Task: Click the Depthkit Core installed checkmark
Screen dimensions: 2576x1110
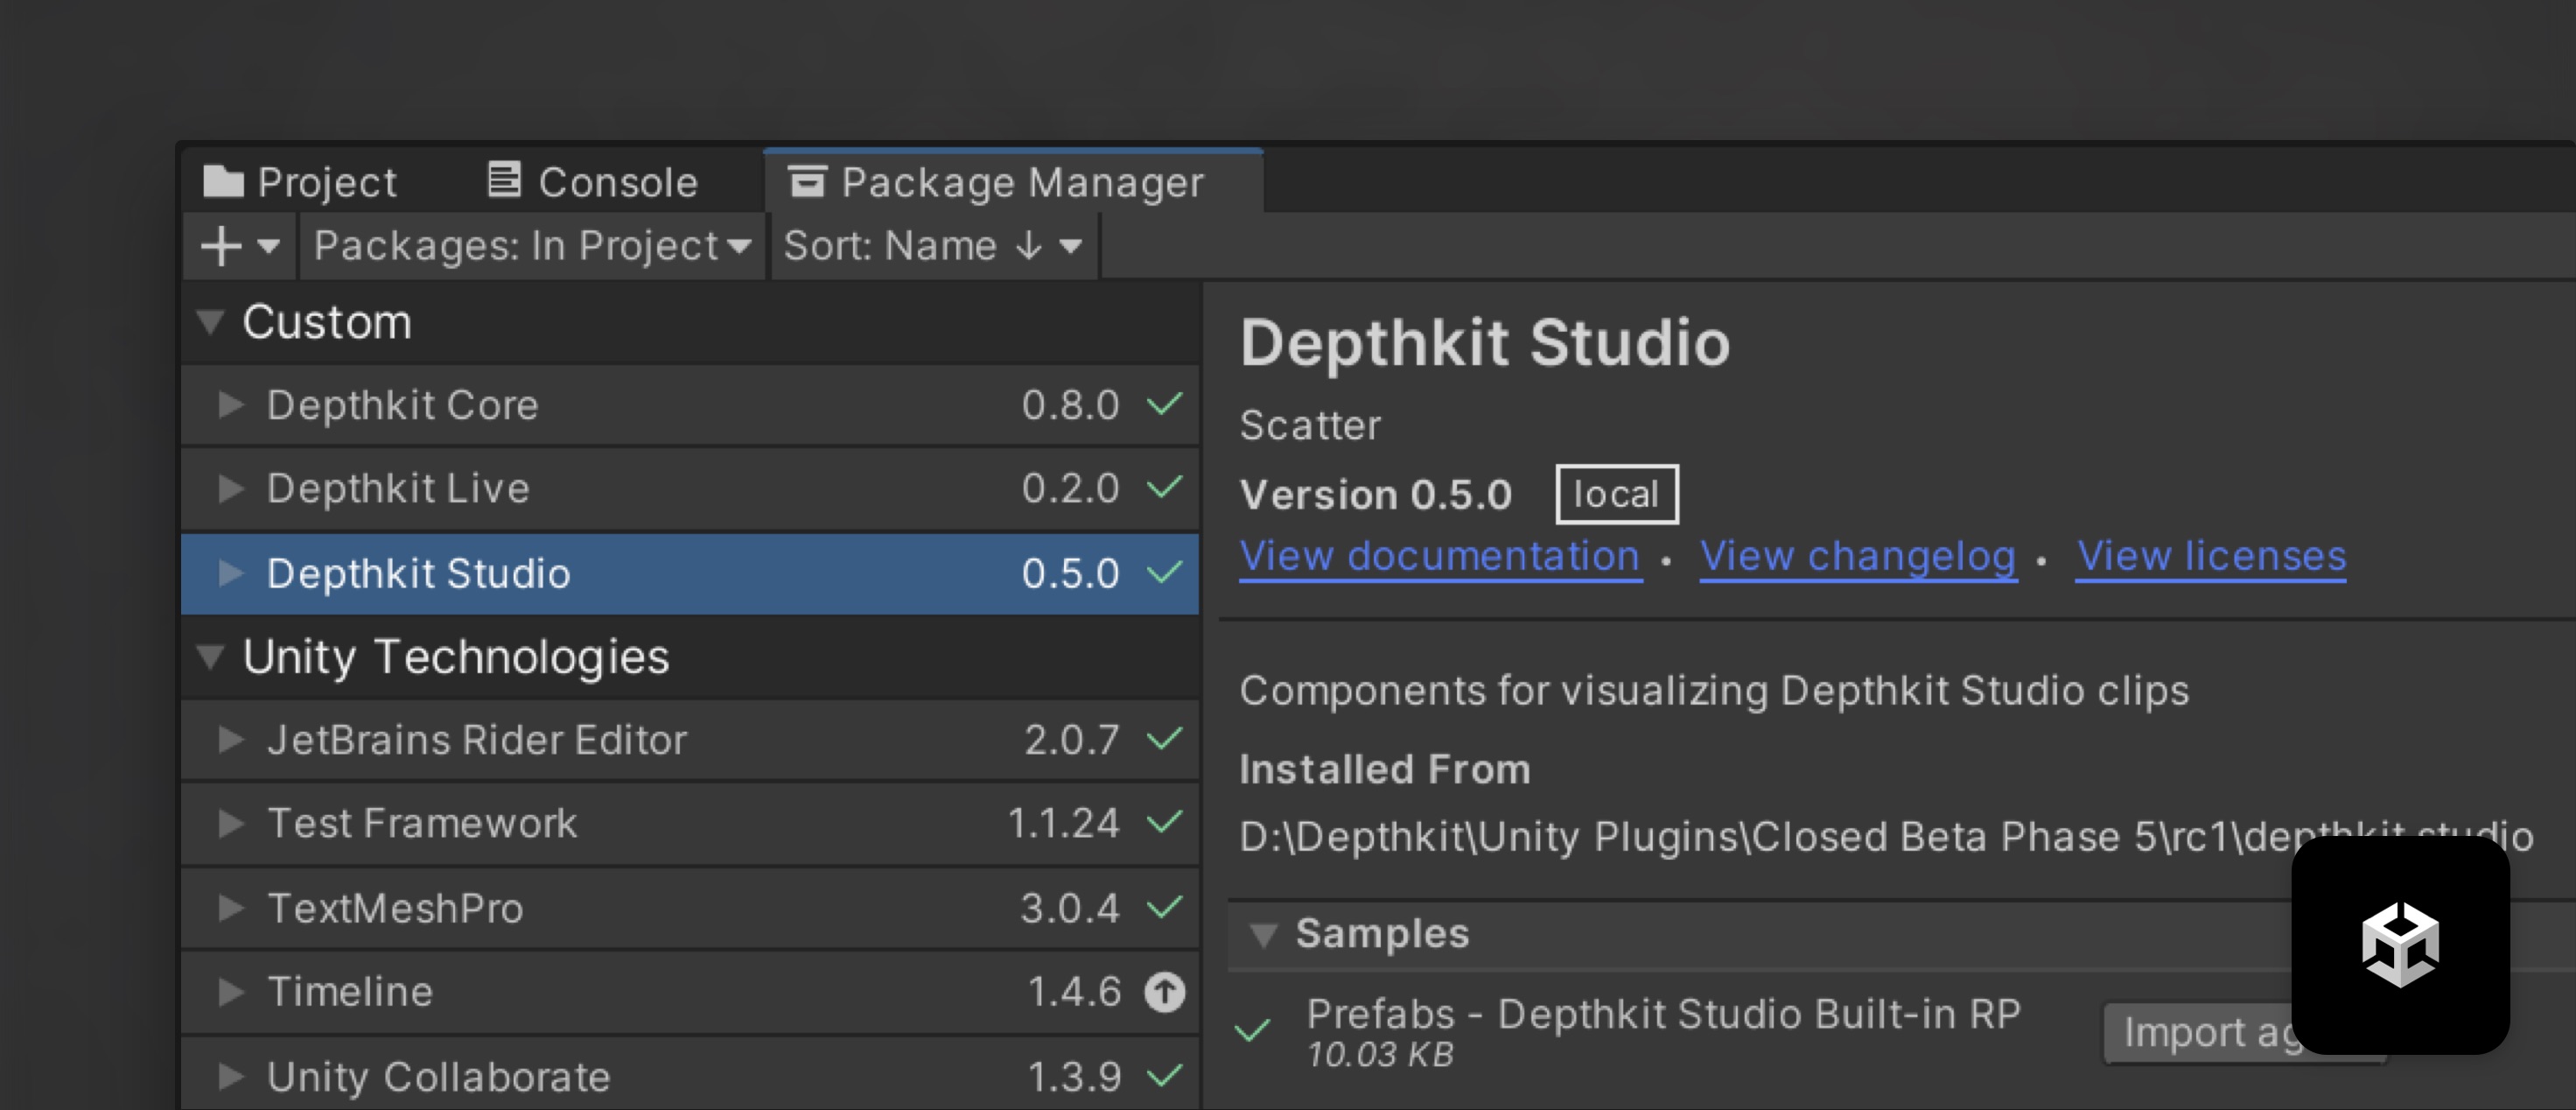Action: pyautogui.click(x=1164, y=404)
